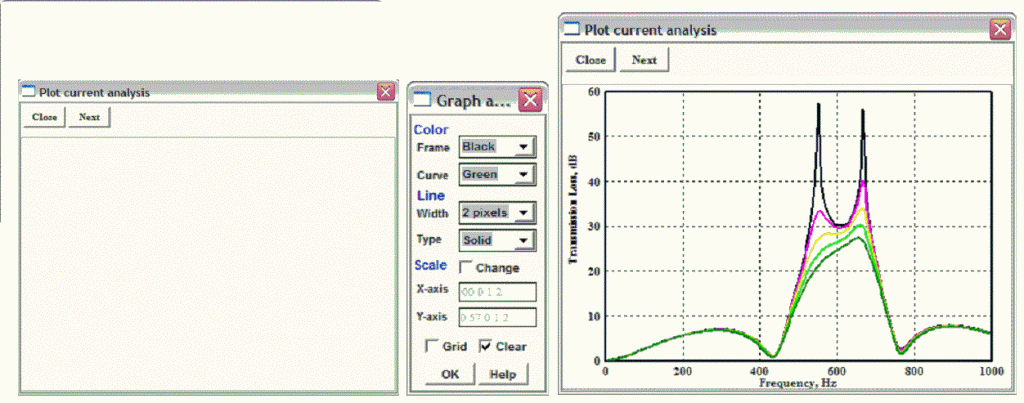Image resolution: width=1024 pixels, height=403 pixels.
Task: Click the X-axis scale input field
Action: point(497,292)
